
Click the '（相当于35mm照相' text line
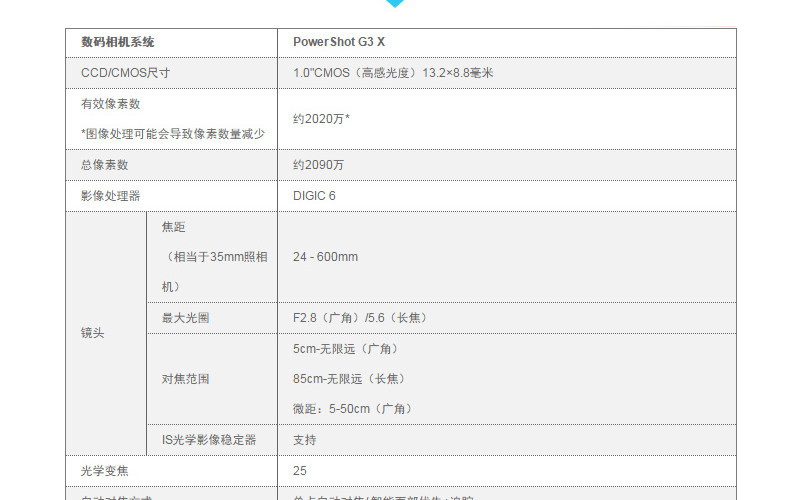[215, 257]
